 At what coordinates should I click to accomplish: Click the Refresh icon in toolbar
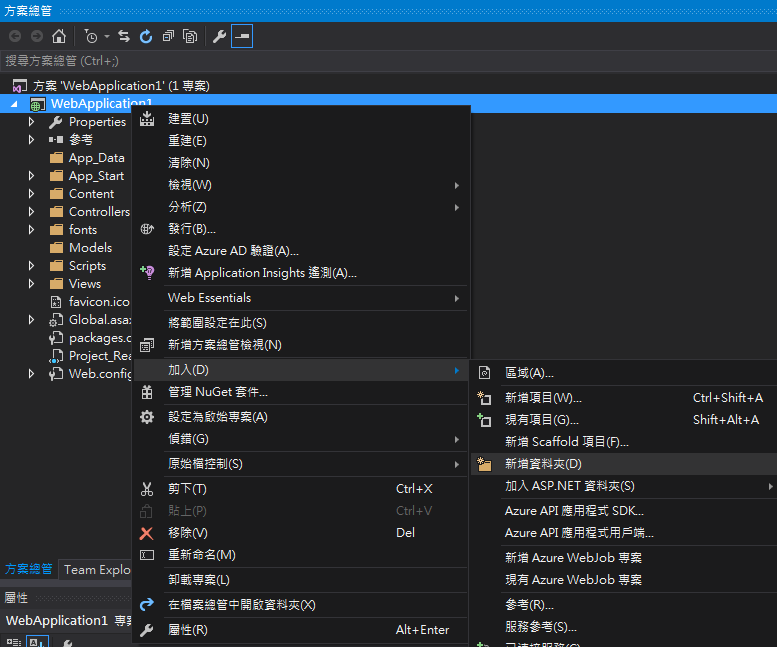click(146, 36)
